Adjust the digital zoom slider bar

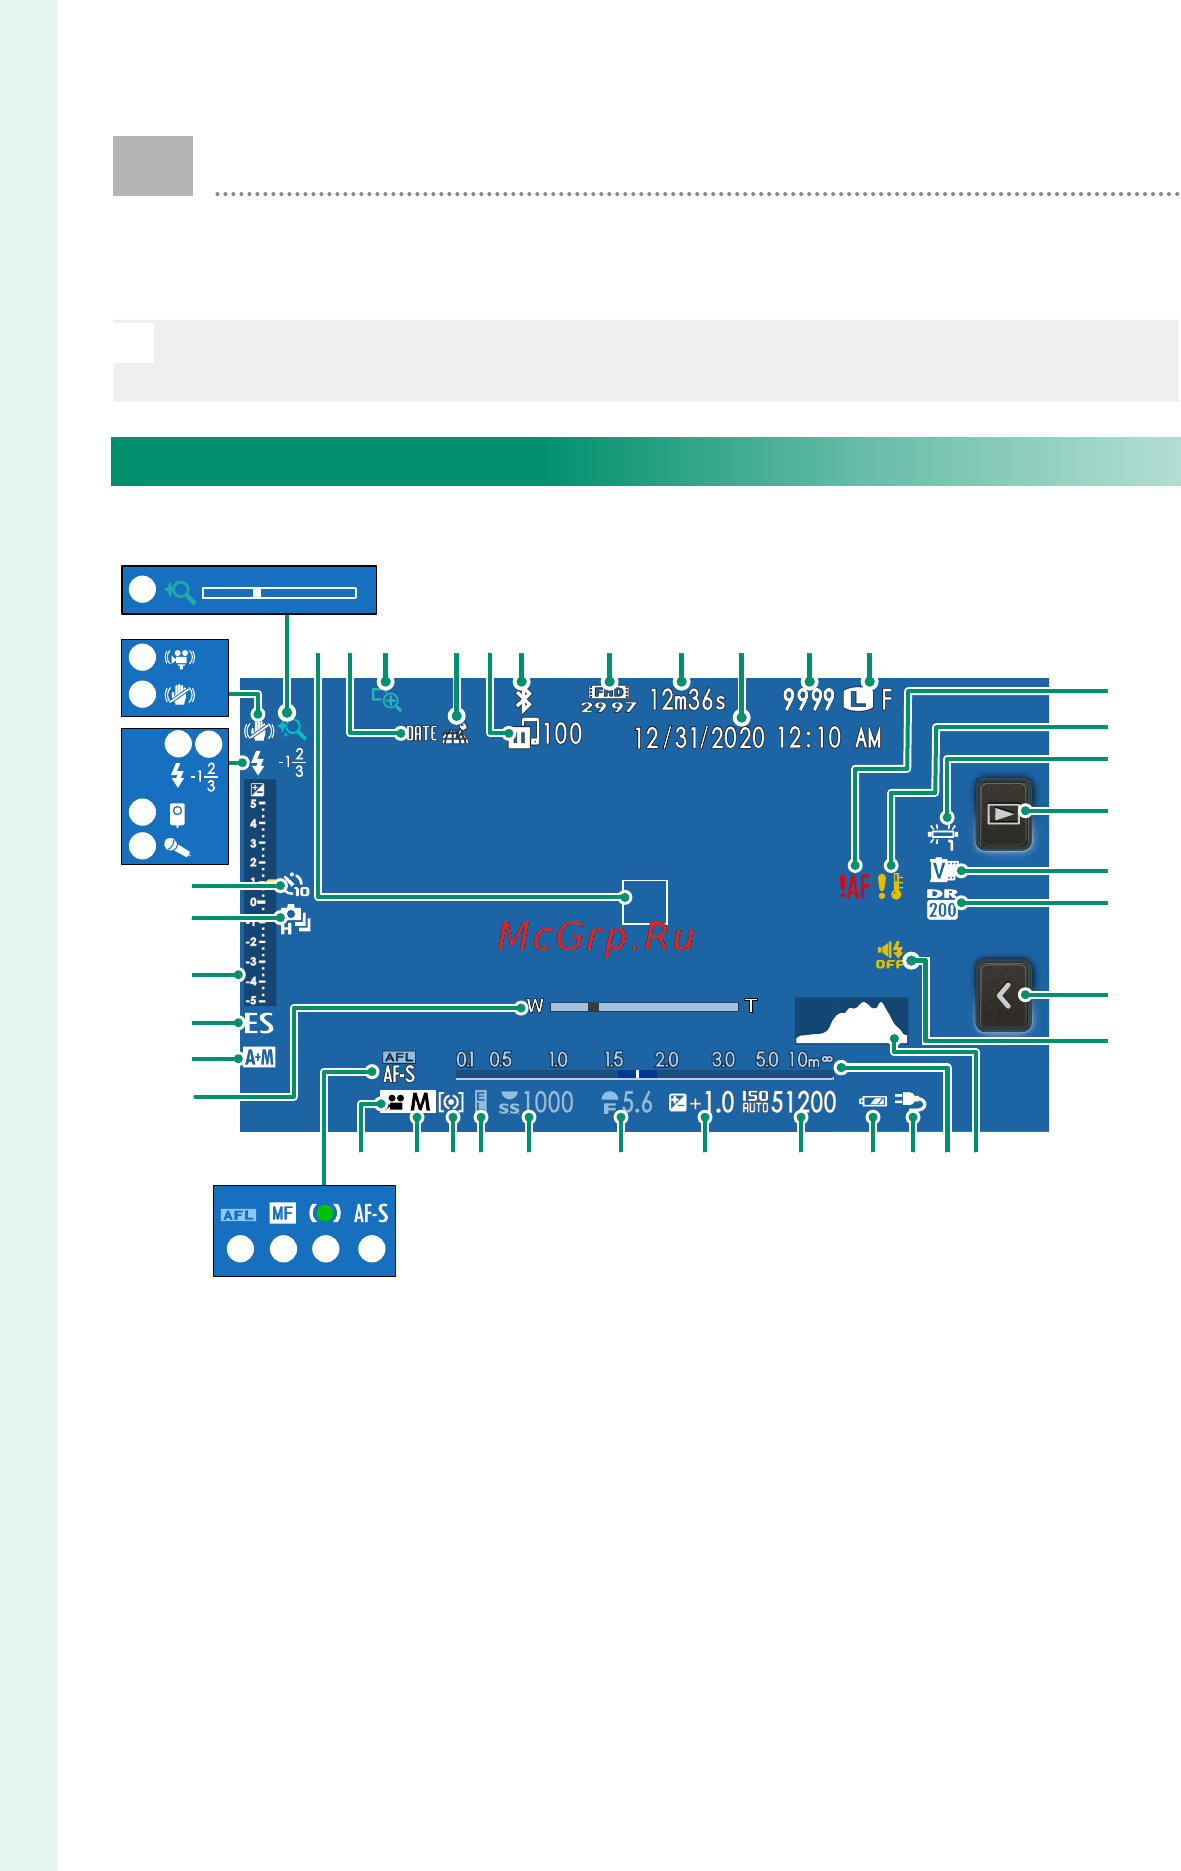279,593
